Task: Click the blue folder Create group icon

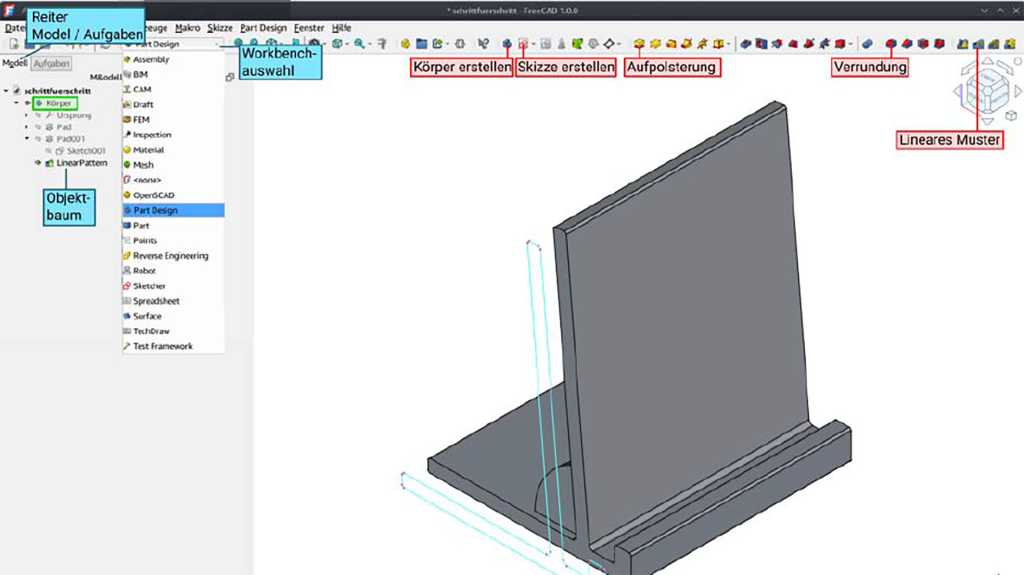Action: [421, 44]
